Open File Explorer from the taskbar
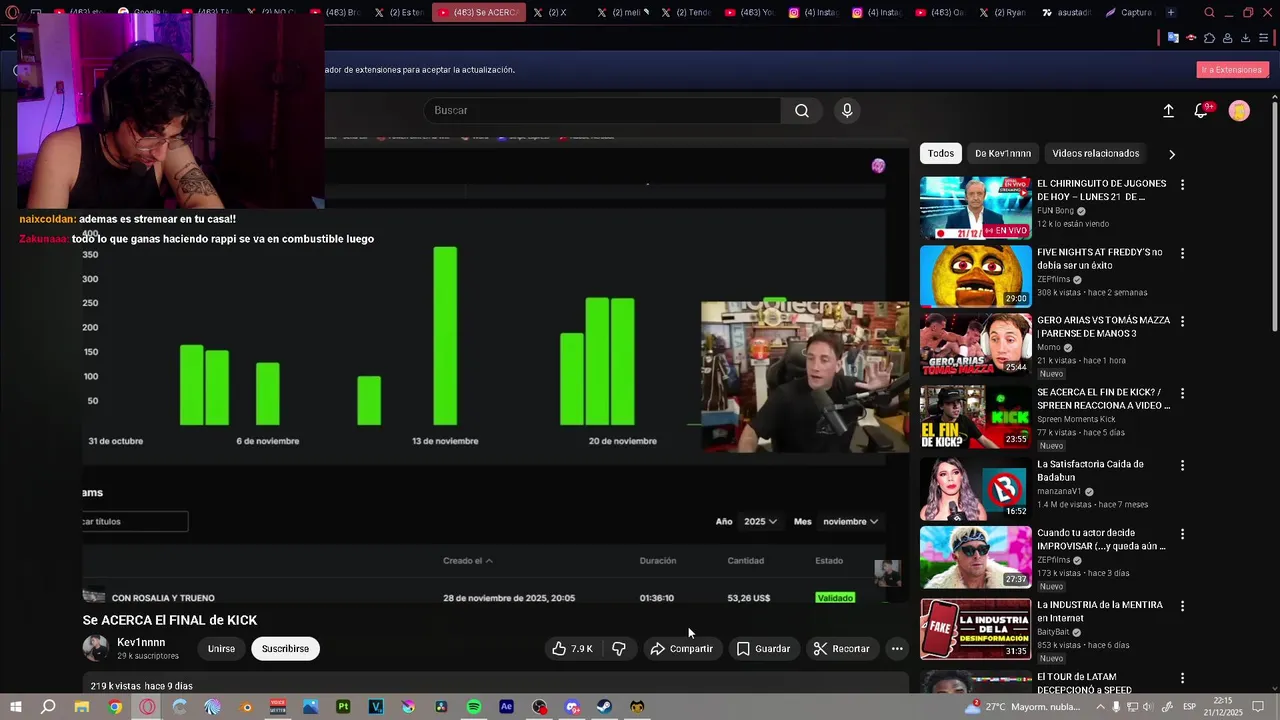1280x720 pixels. [82, 707]
